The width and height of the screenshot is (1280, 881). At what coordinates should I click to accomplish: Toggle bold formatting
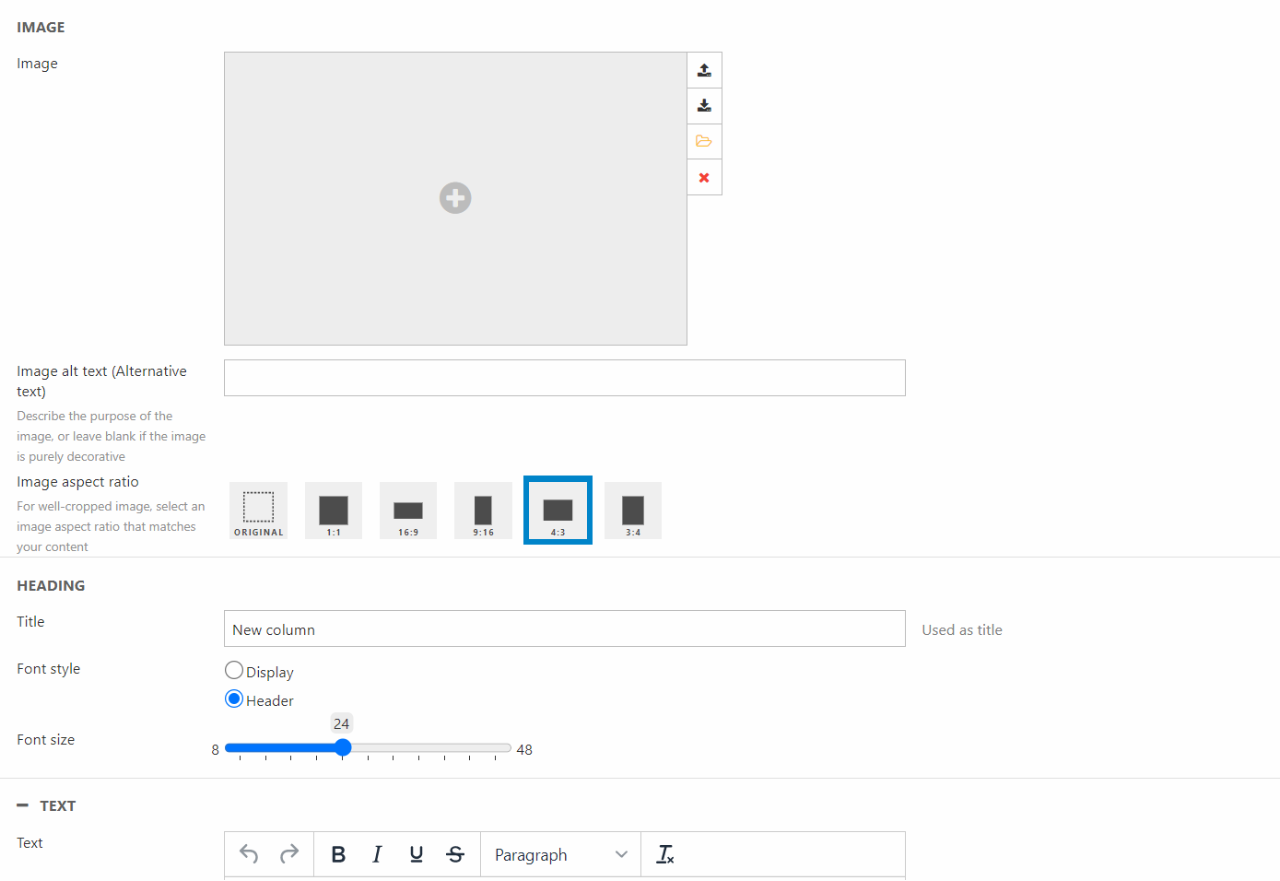[x=338, y=855]
